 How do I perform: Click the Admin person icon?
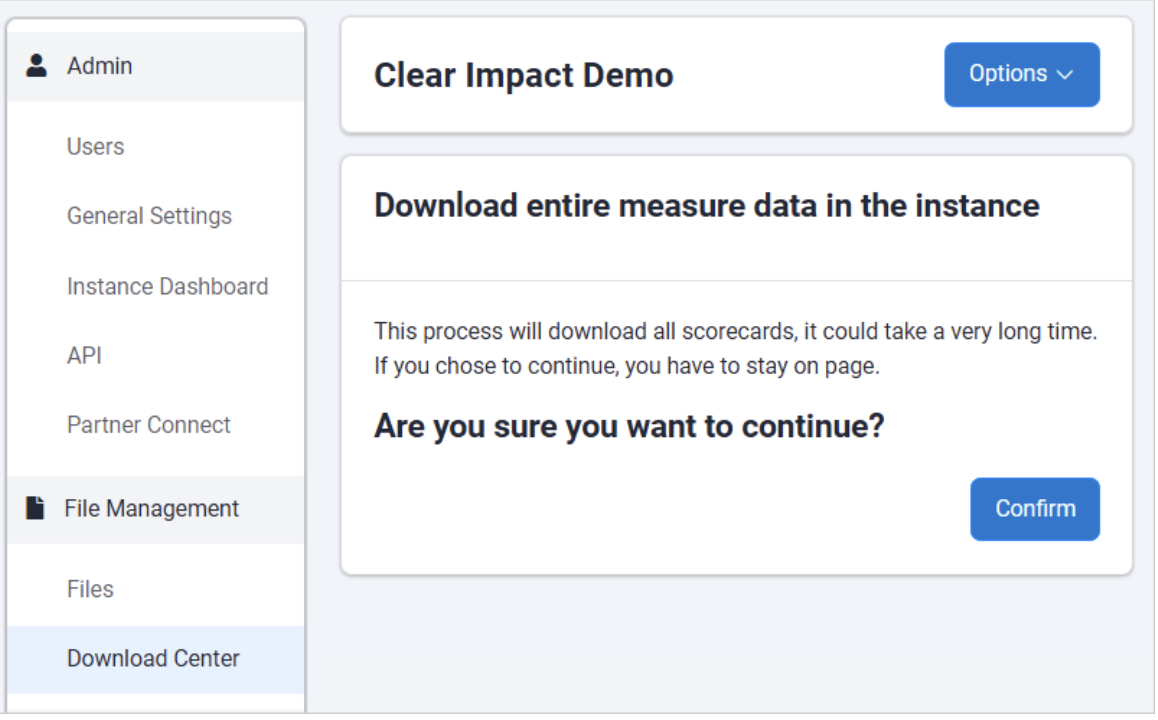coord(37,66)
